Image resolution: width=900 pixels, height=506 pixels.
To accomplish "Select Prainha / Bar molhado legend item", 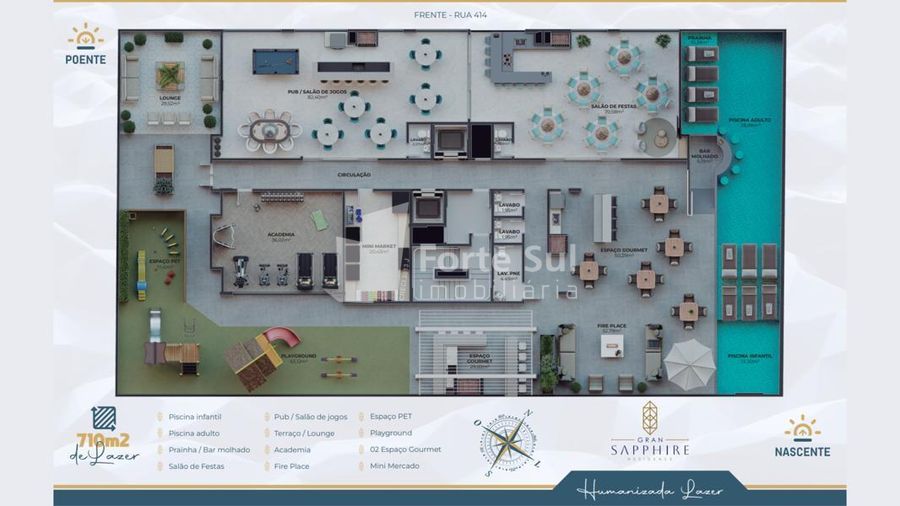I will click(x=210, y=450).
